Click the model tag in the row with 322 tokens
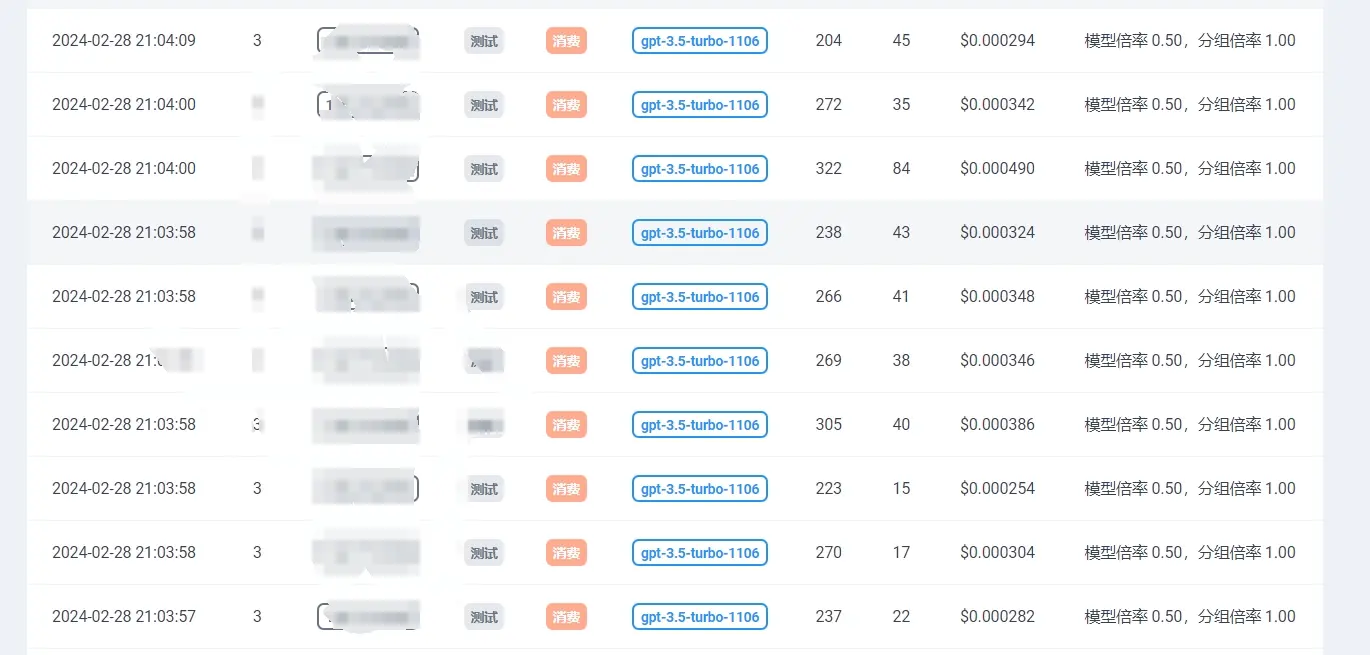The image size is (1370, 655). pyautogui.click(x=700, y=169)
